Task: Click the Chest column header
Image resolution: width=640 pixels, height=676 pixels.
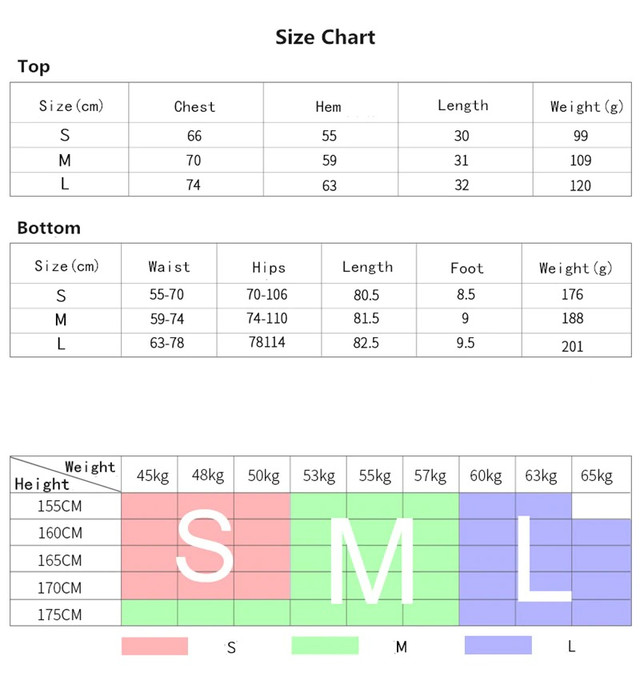Action: coord(194,107)
